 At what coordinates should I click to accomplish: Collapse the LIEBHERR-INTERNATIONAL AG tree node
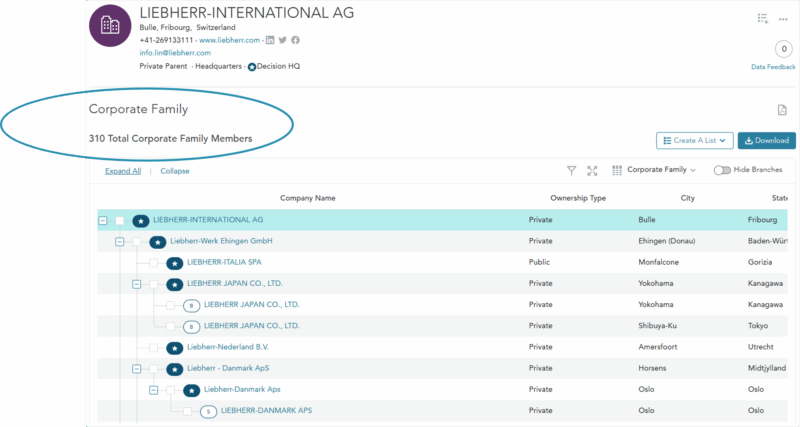click(x=103, y=220)
